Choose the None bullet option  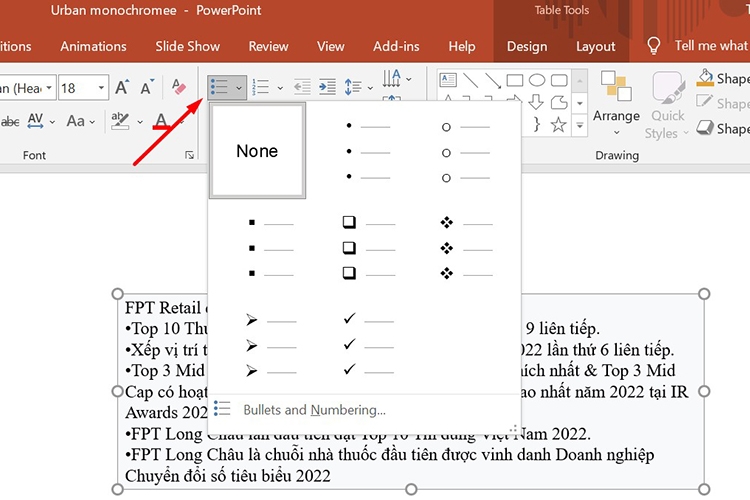click(257, 151)
